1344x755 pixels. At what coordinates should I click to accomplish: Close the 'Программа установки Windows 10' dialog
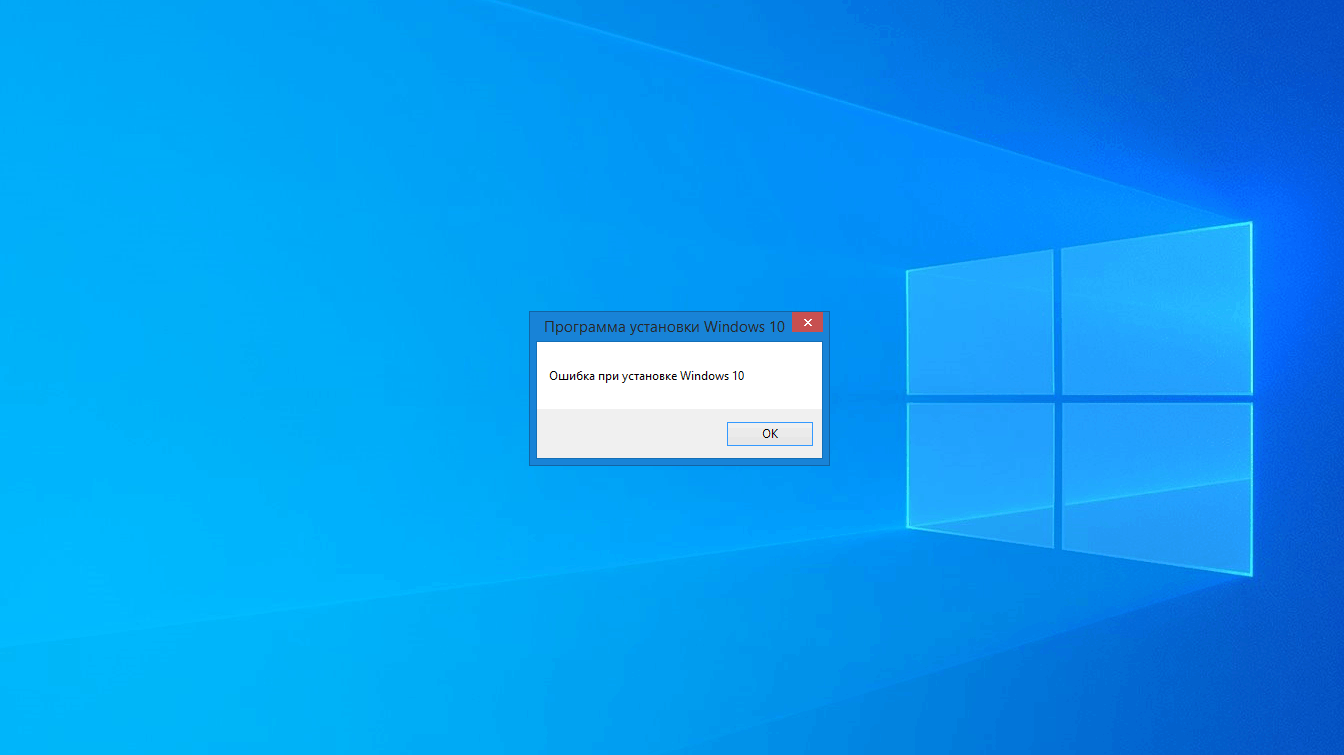click(807, 322)
